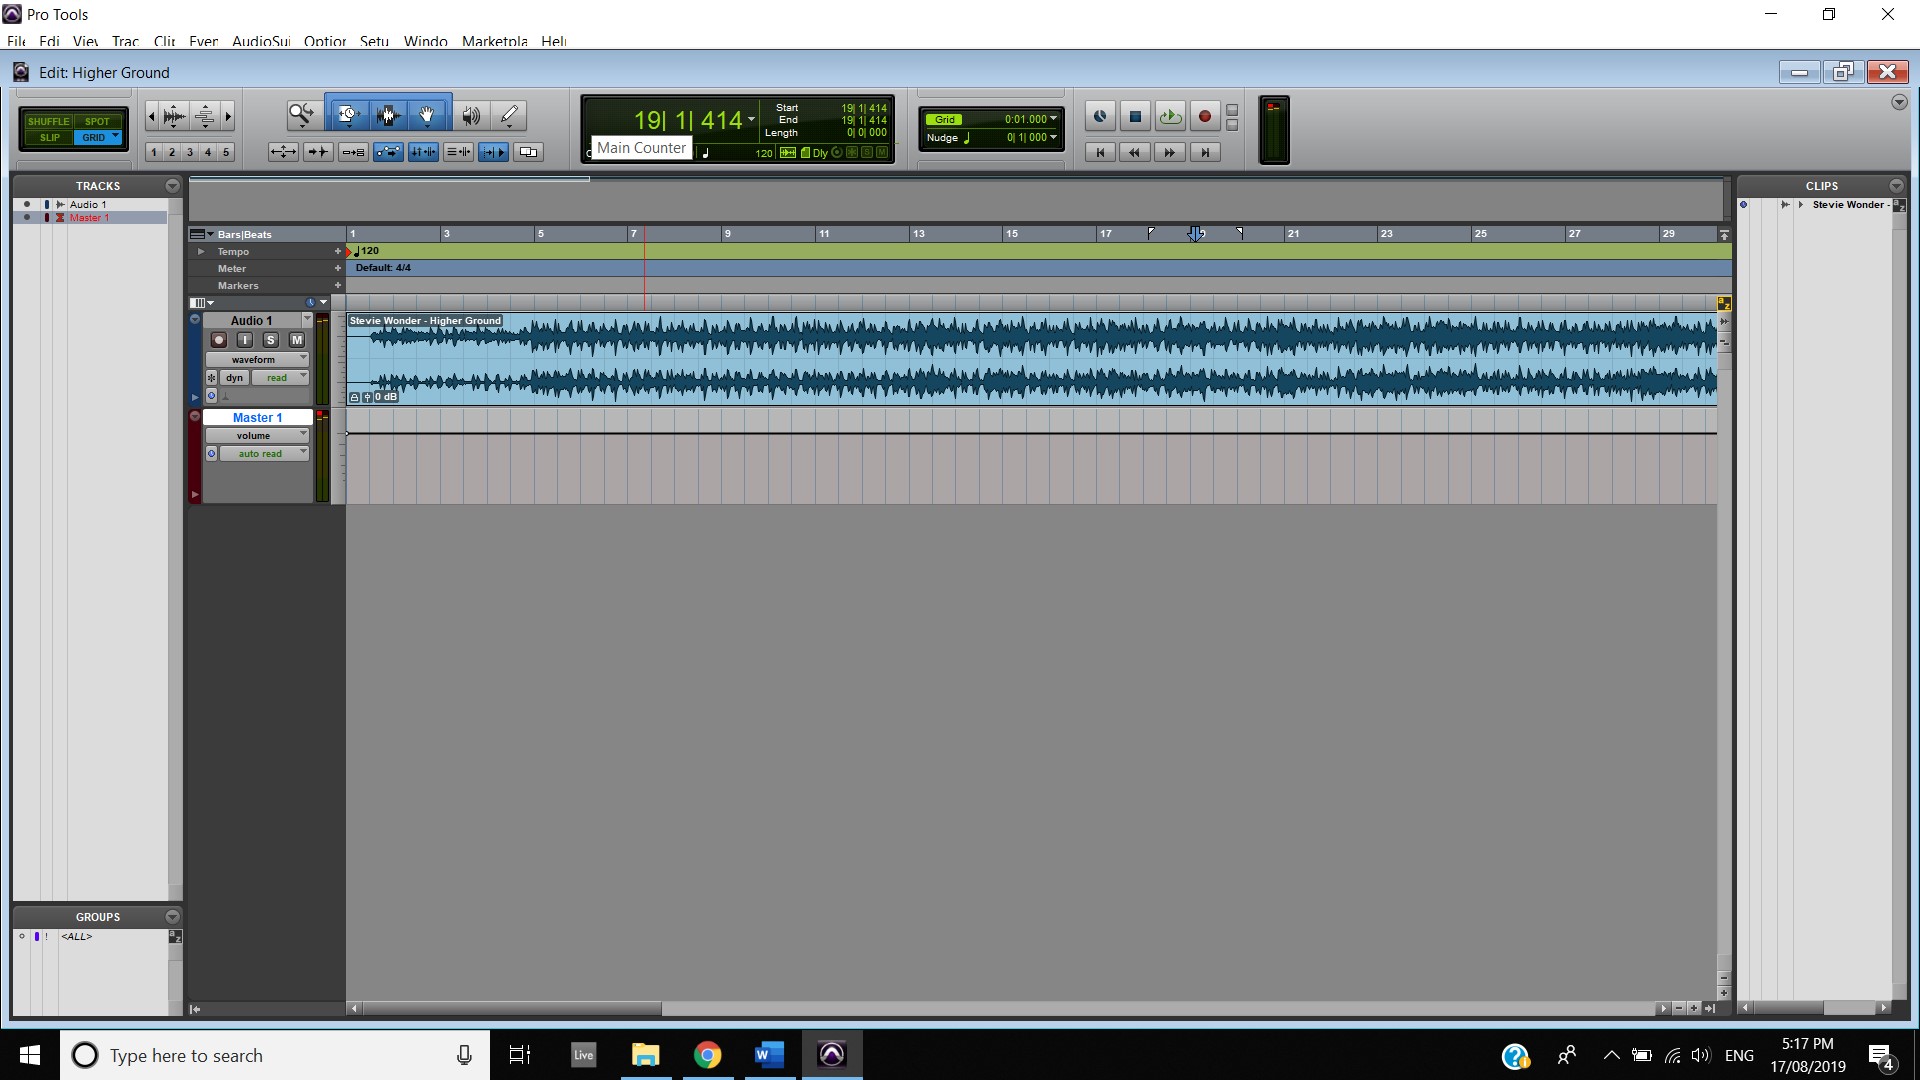Select the Trim tool

click(x=347, y=116)
